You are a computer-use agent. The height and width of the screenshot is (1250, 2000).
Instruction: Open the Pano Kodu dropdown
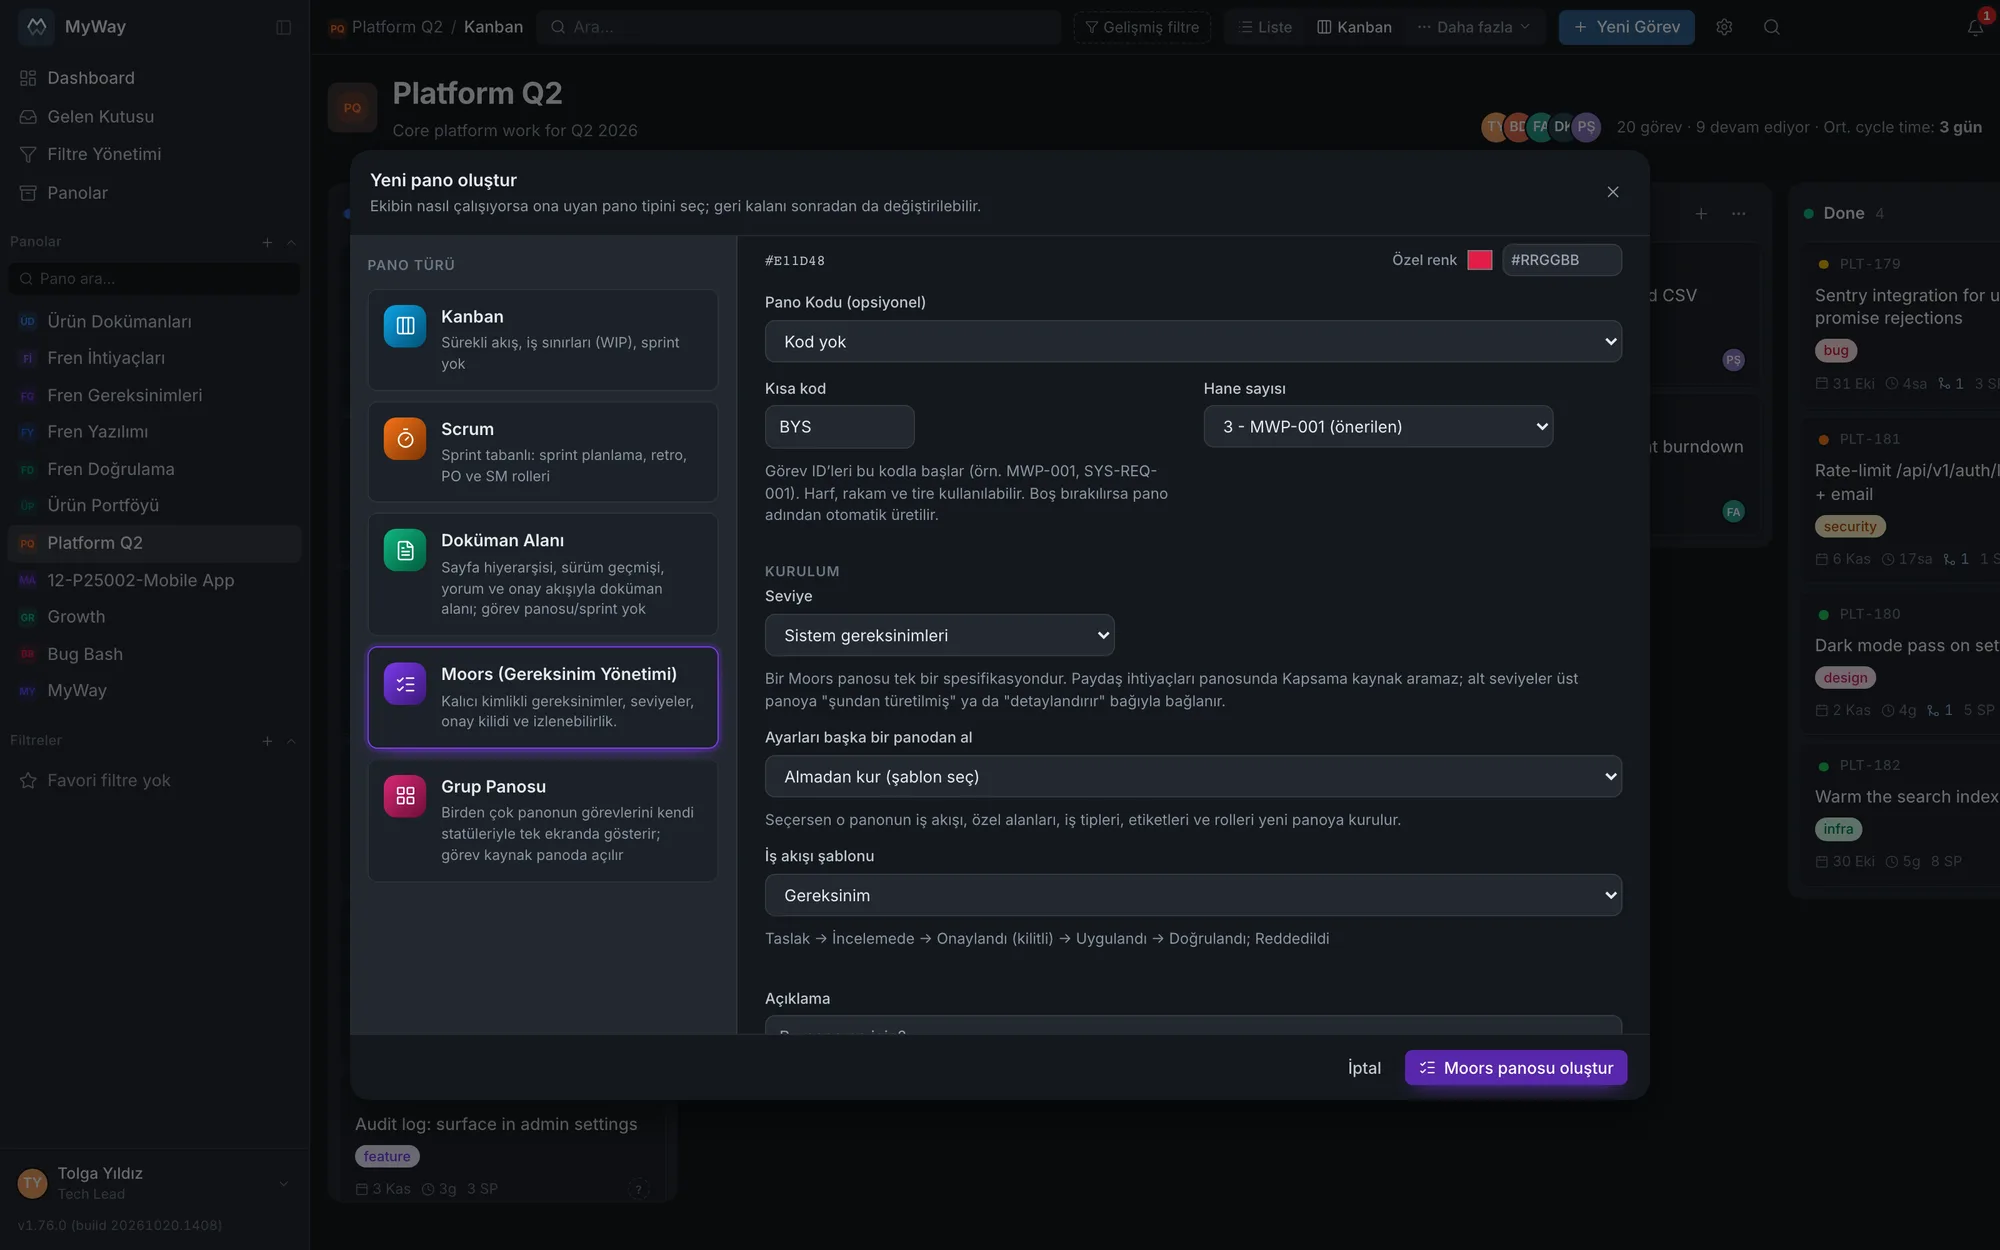[x=1193, y=341]
